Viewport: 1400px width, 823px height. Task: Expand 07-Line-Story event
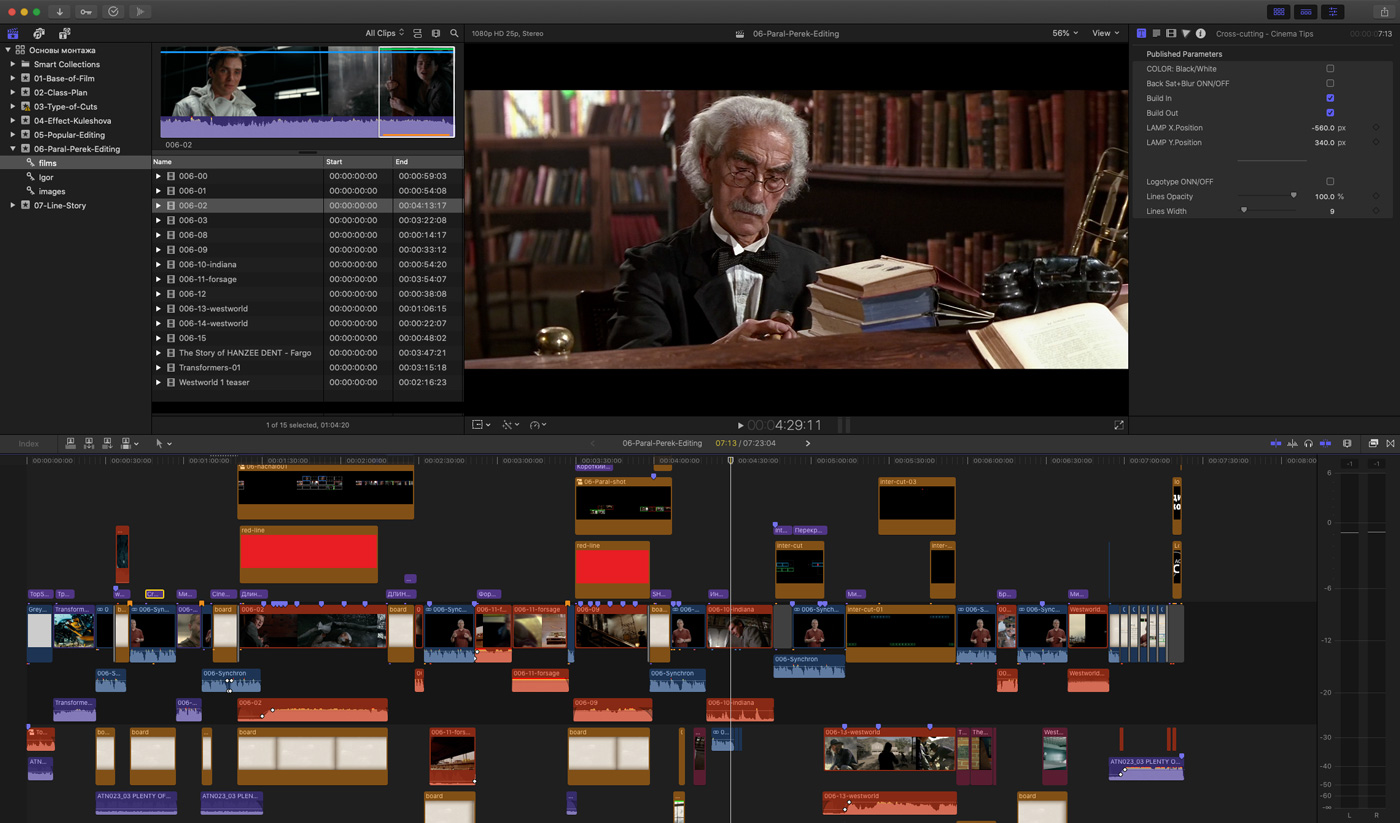pos(13,205)
